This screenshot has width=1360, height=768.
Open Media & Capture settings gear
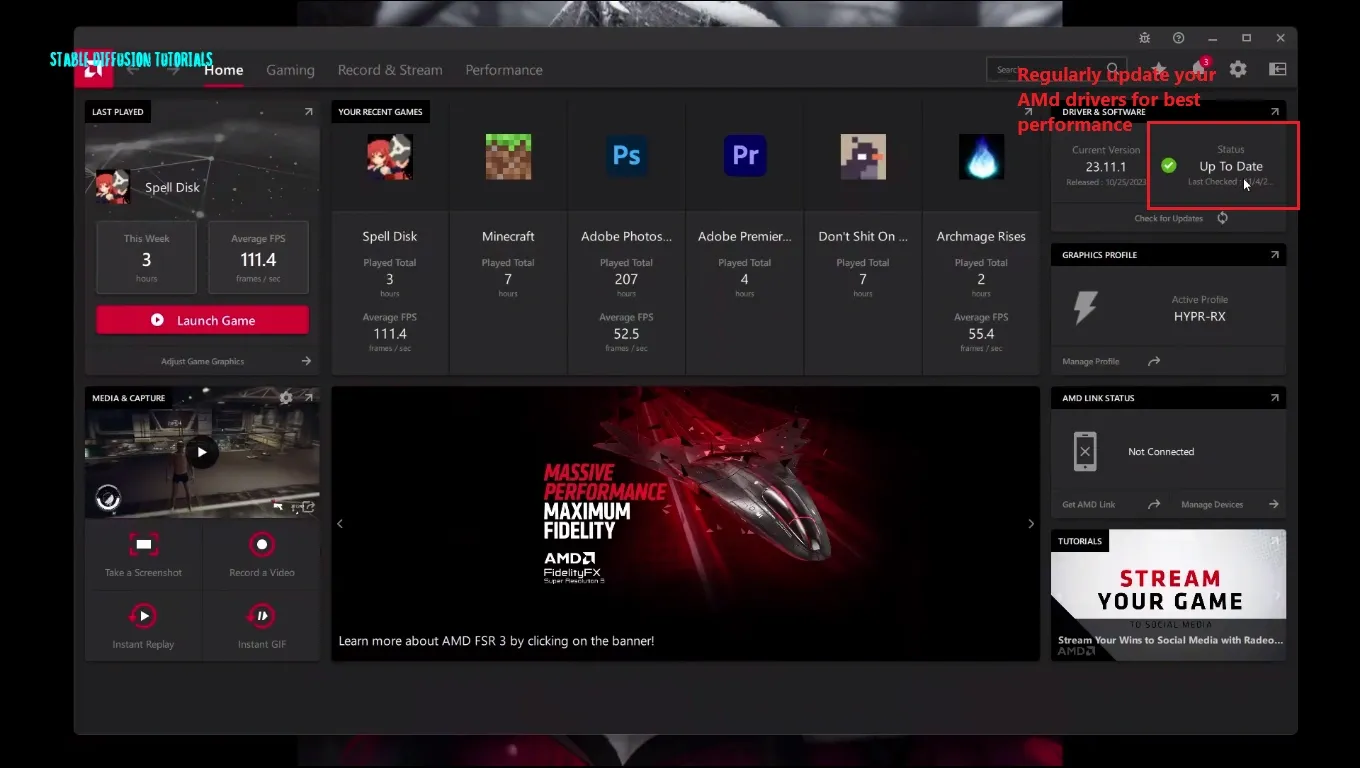point(286,398)
